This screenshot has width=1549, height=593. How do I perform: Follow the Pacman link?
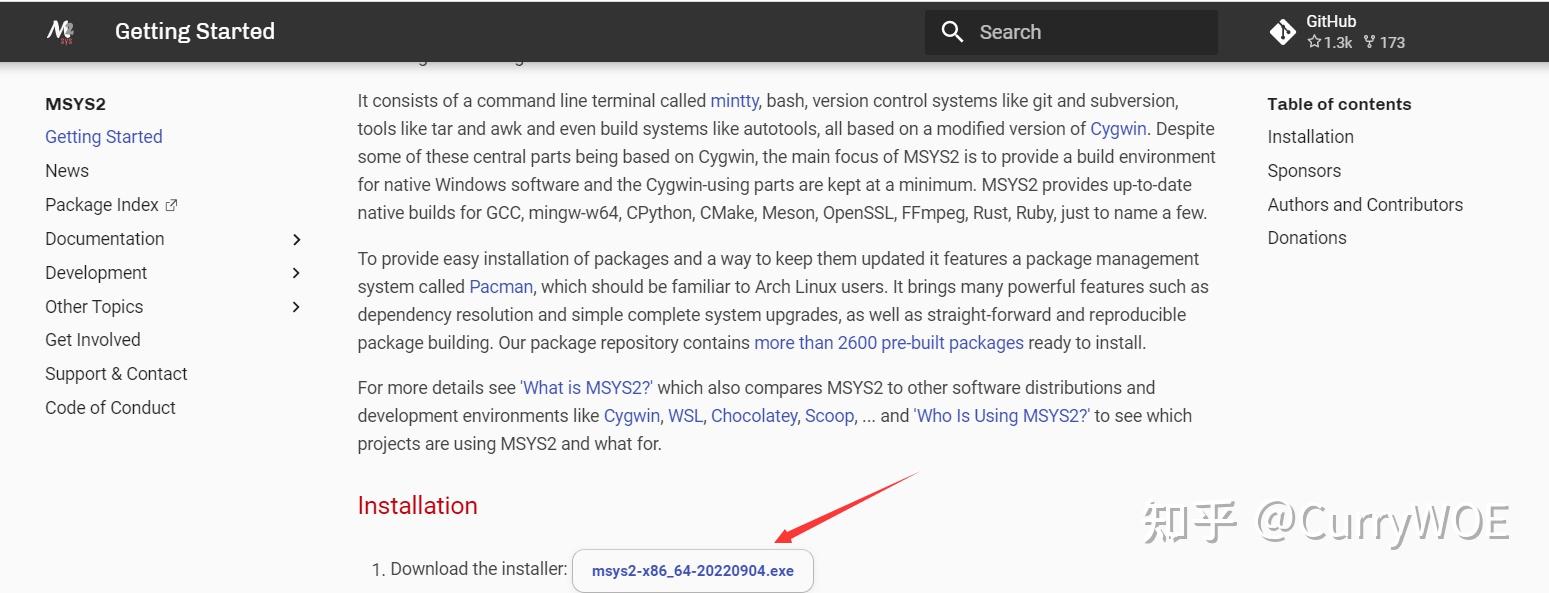coord(501,287)
